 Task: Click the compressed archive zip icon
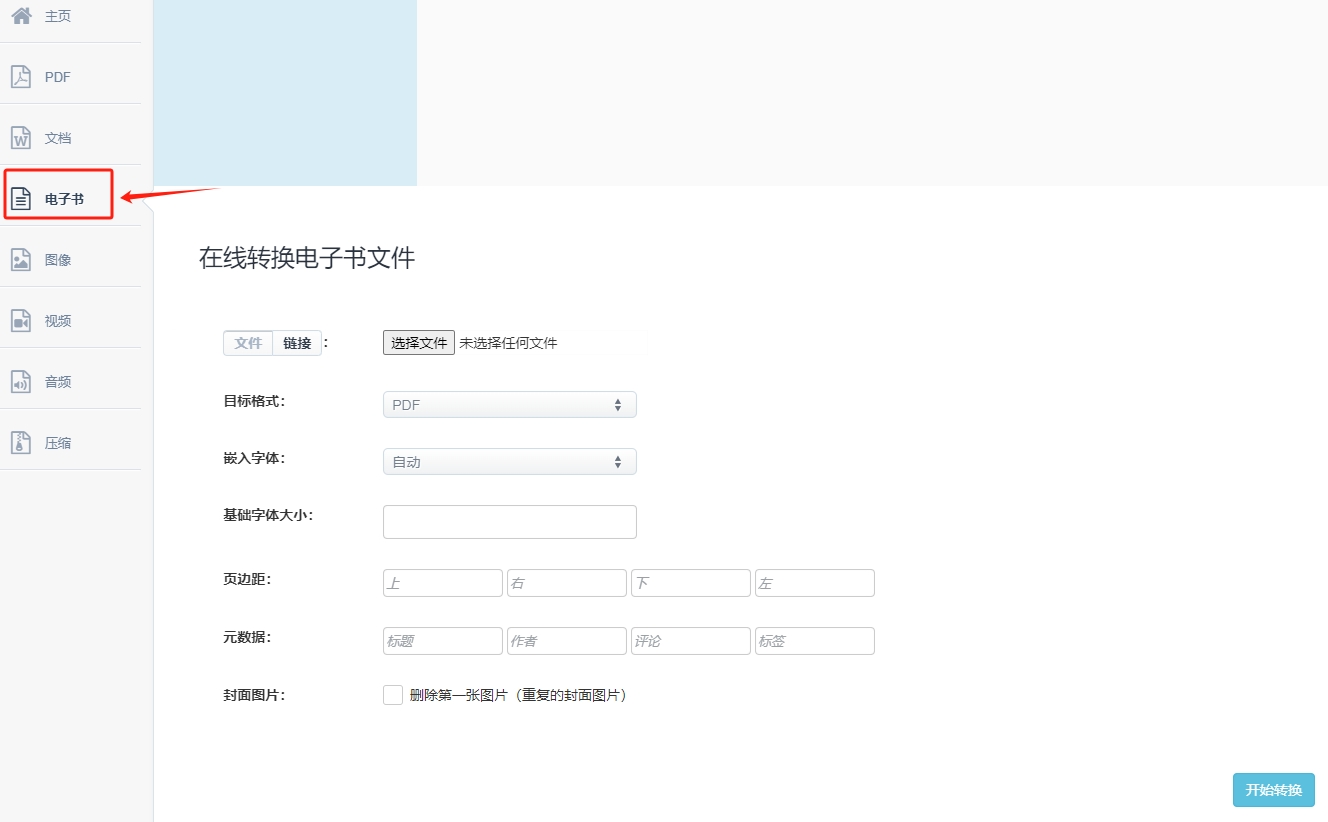[21, 443]
